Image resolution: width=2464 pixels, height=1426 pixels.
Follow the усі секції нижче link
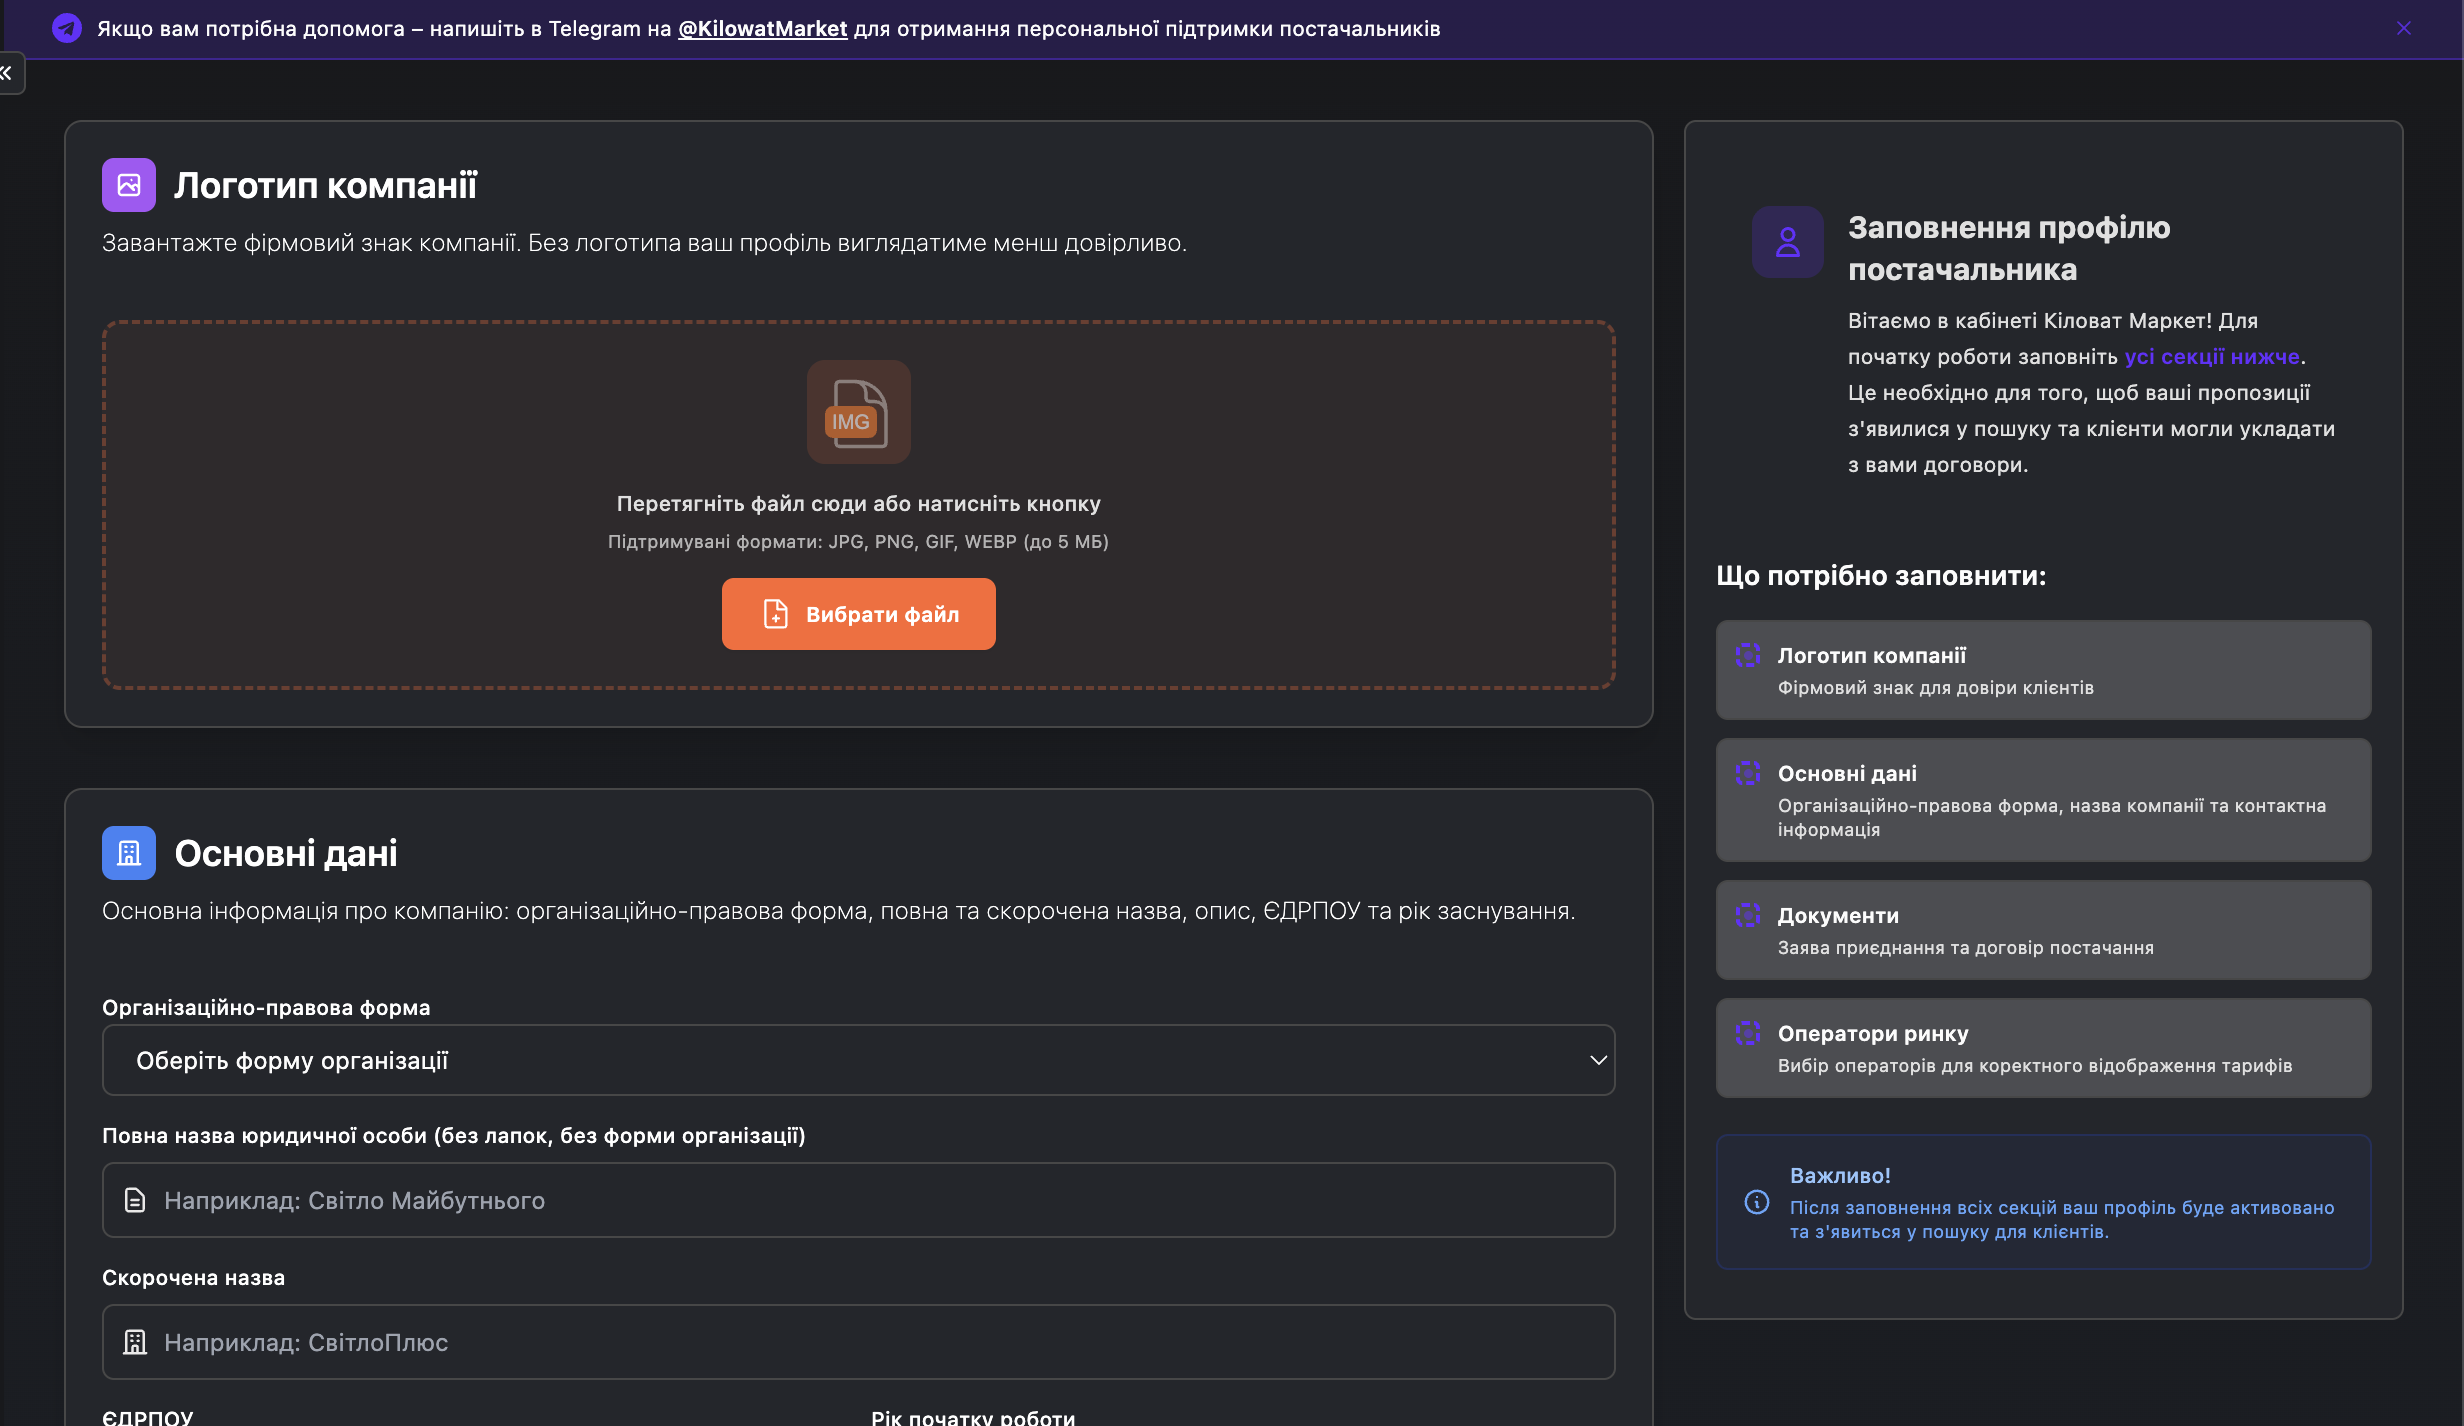2212,357
